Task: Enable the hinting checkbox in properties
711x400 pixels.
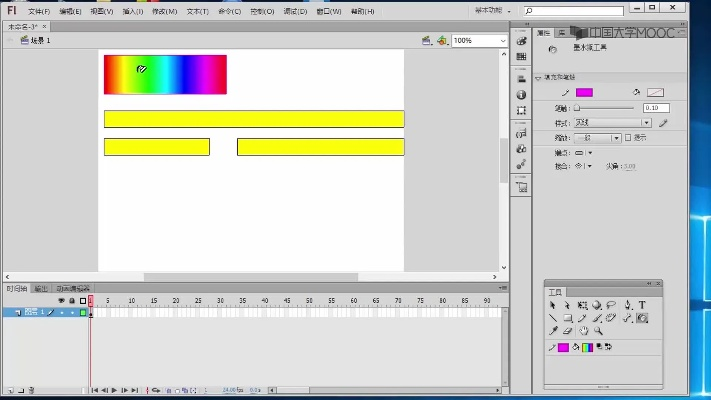Action: 628,137
